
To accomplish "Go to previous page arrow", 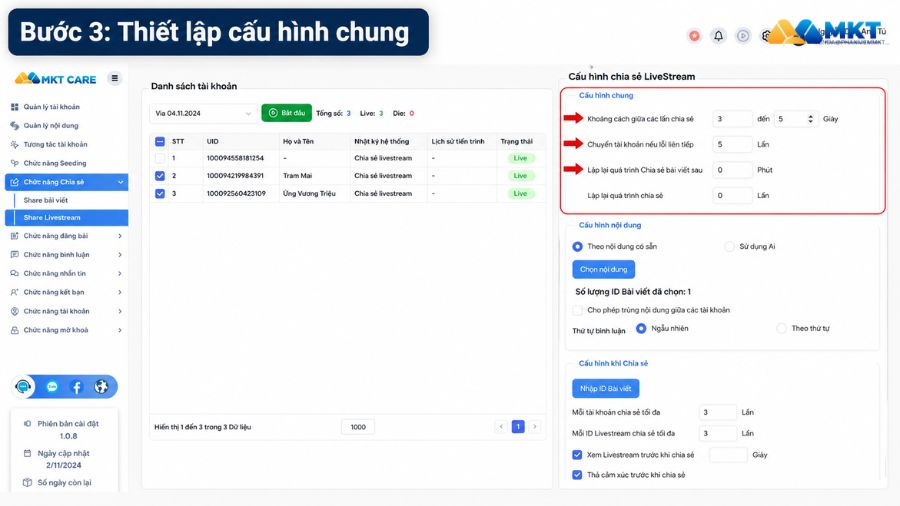I will pyautogui.click(x=501, y=426).
